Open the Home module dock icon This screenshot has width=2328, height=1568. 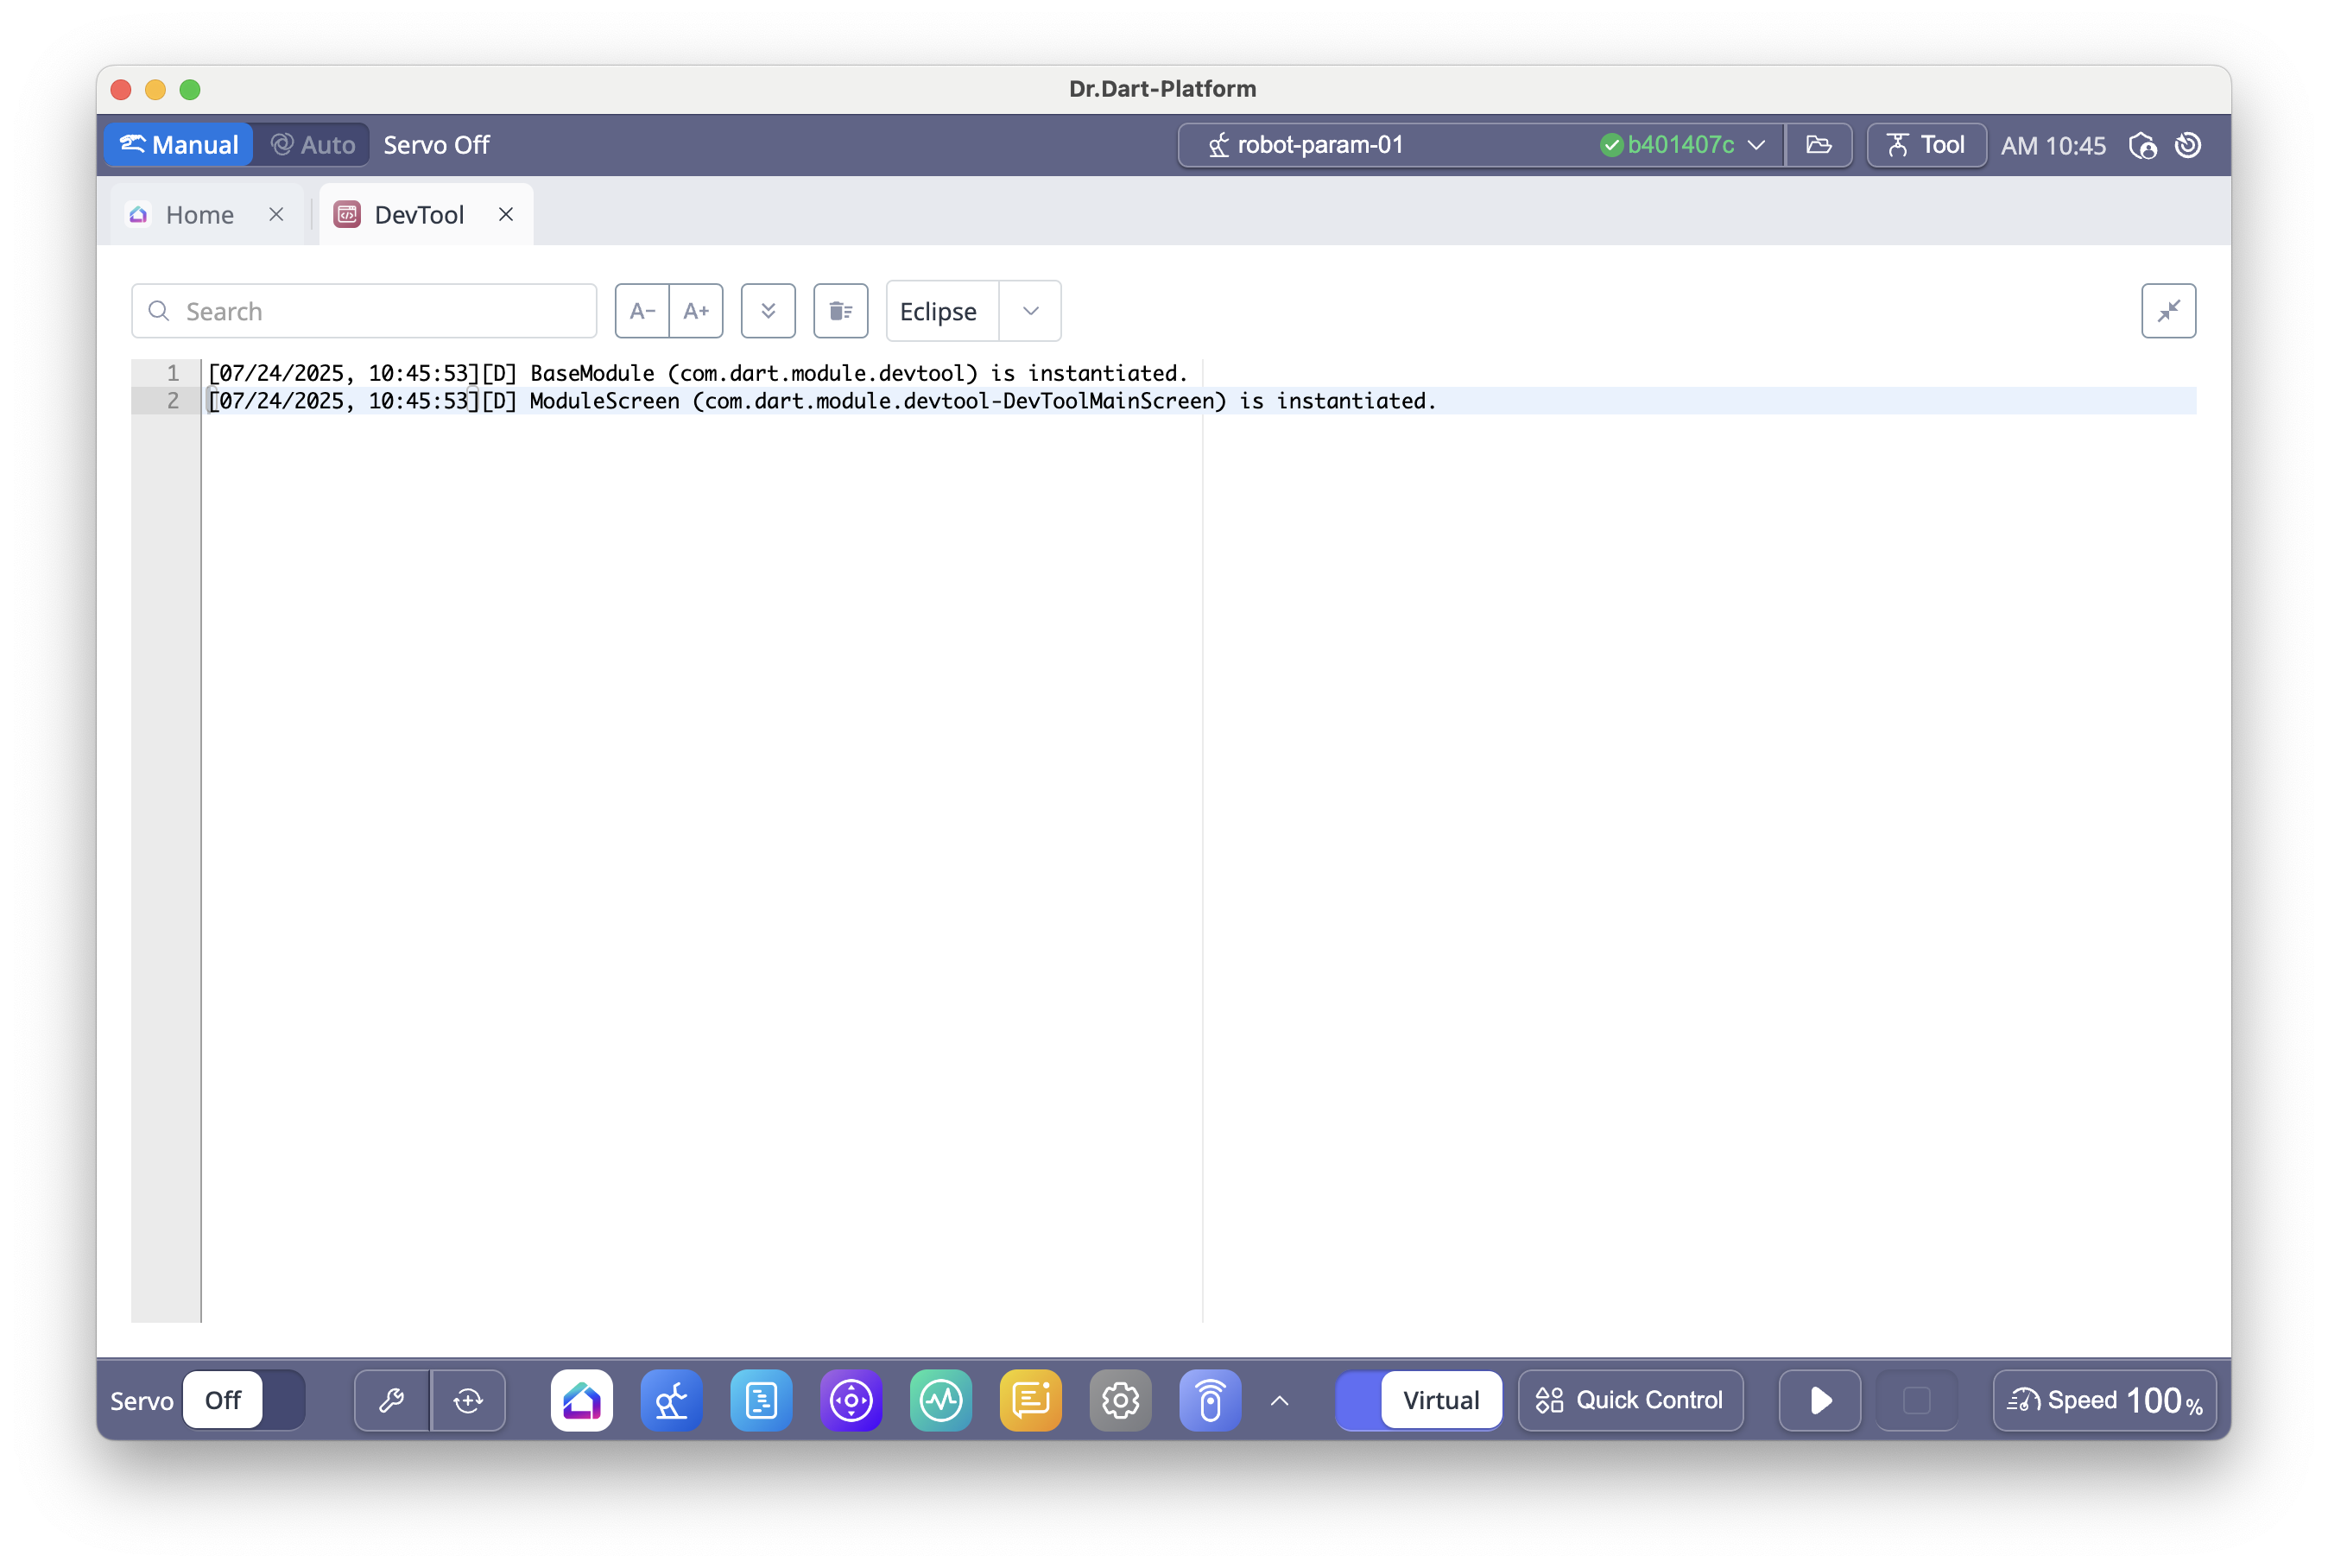[x=581, y=1400]
